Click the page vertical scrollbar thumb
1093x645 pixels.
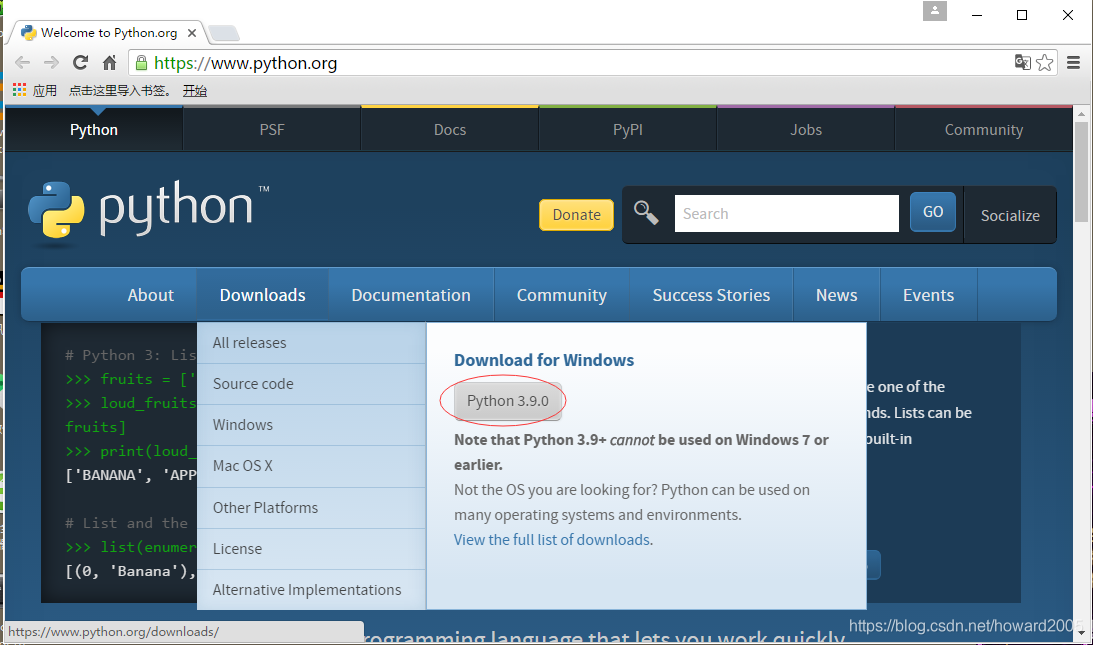(1081, 172)
